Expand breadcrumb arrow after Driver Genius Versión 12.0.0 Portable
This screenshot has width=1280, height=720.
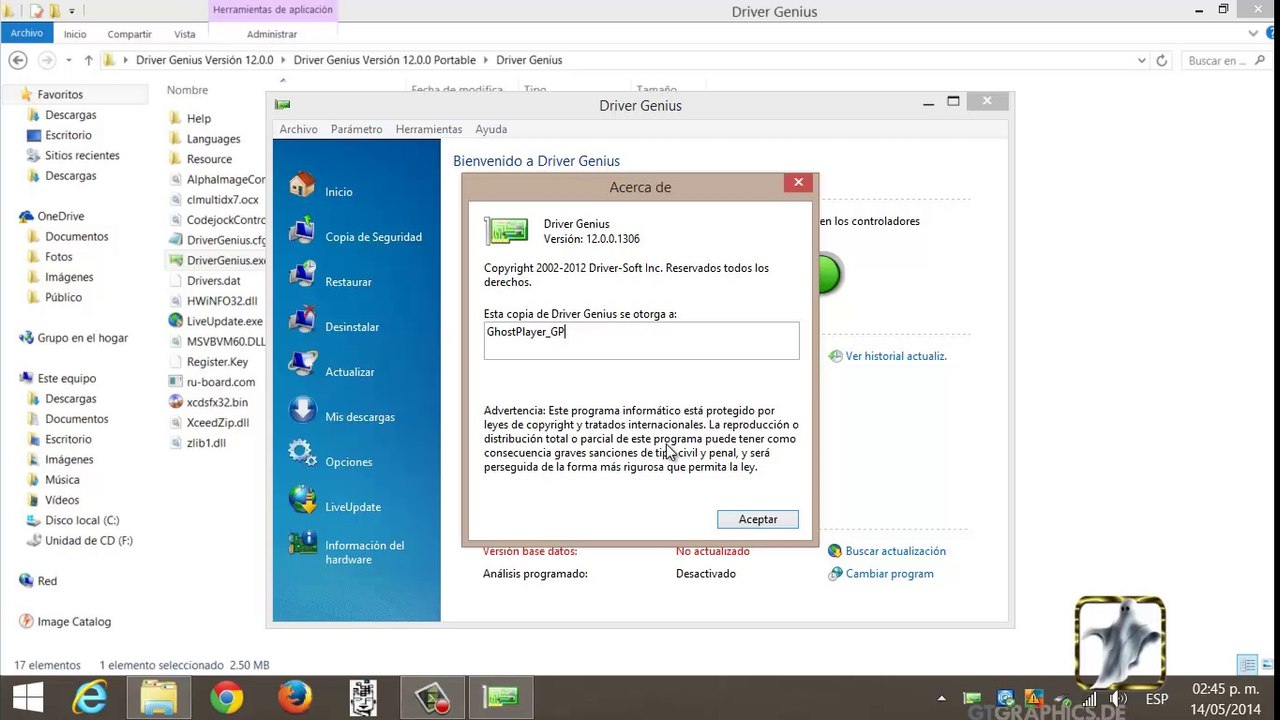point(486,60)
